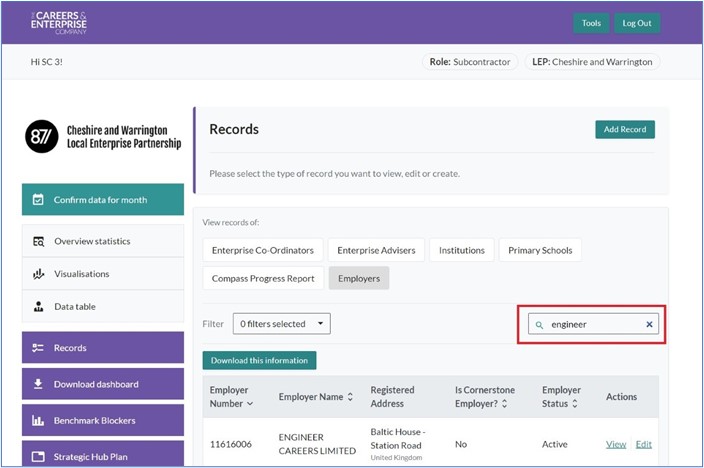Click the Data table sidebar icon

coord(38,307)
